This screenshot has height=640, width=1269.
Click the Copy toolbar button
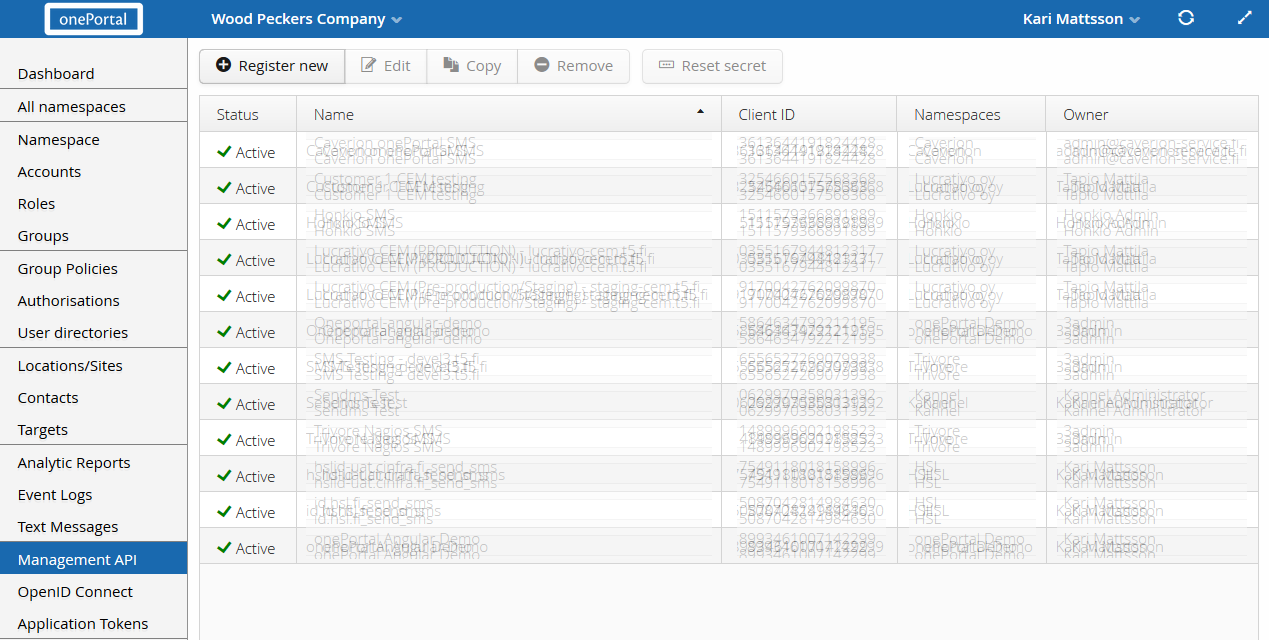pos(471,66)
